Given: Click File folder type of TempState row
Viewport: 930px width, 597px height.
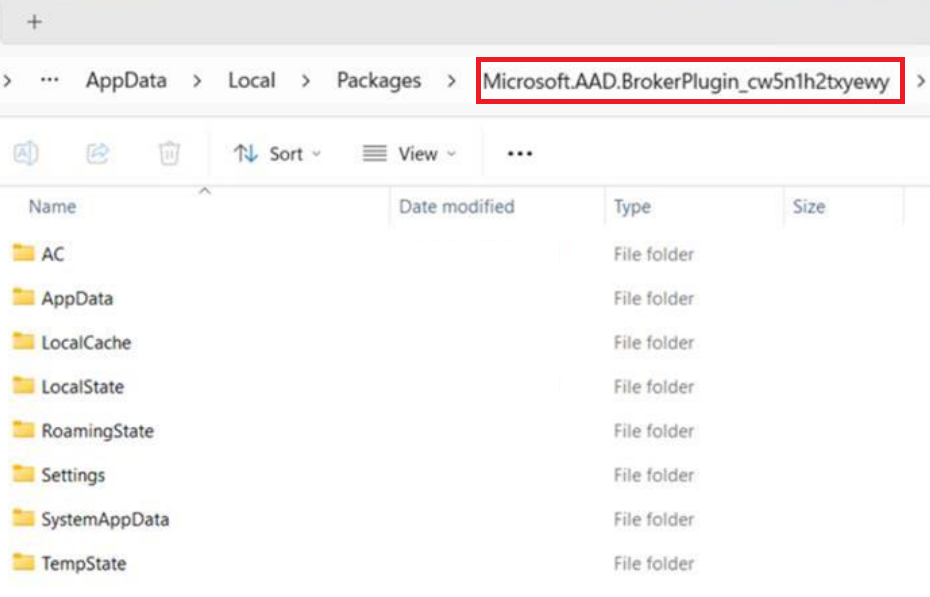Looking at the screenshot, I should (x=654, y=563).
